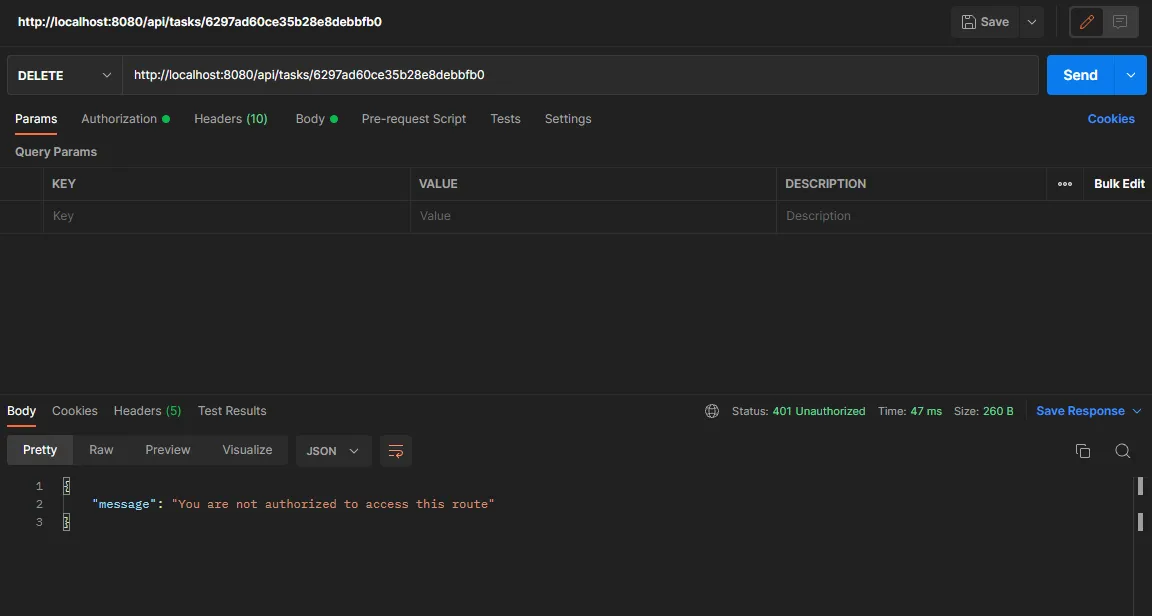
Task: Click the wrap lines icon
Action: point(395,451)
